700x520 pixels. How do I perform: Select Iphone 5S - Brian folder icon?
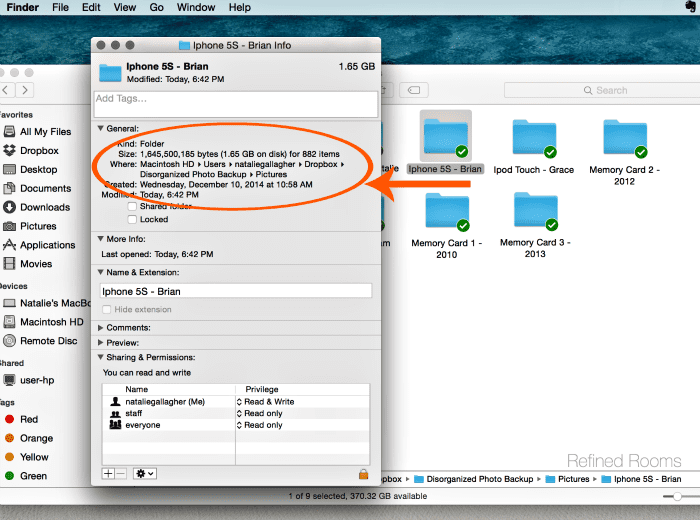[446, 136]
